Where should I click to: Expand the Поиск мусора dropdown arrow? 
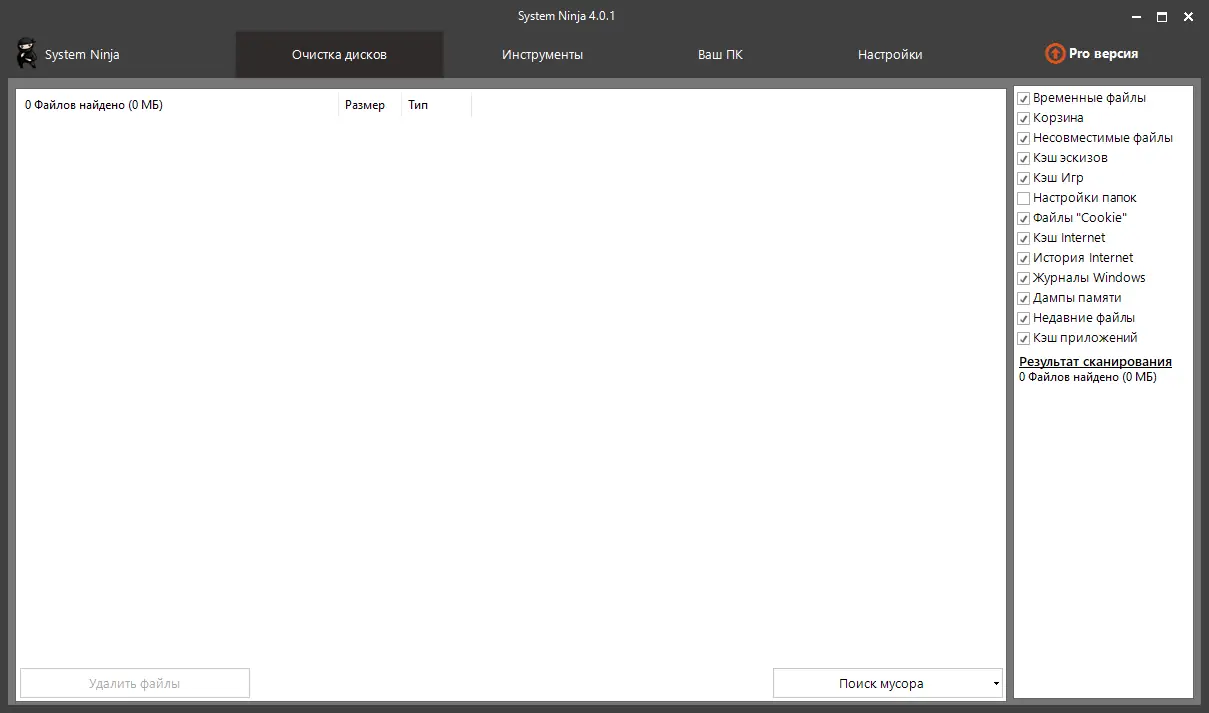pos(996,684)
